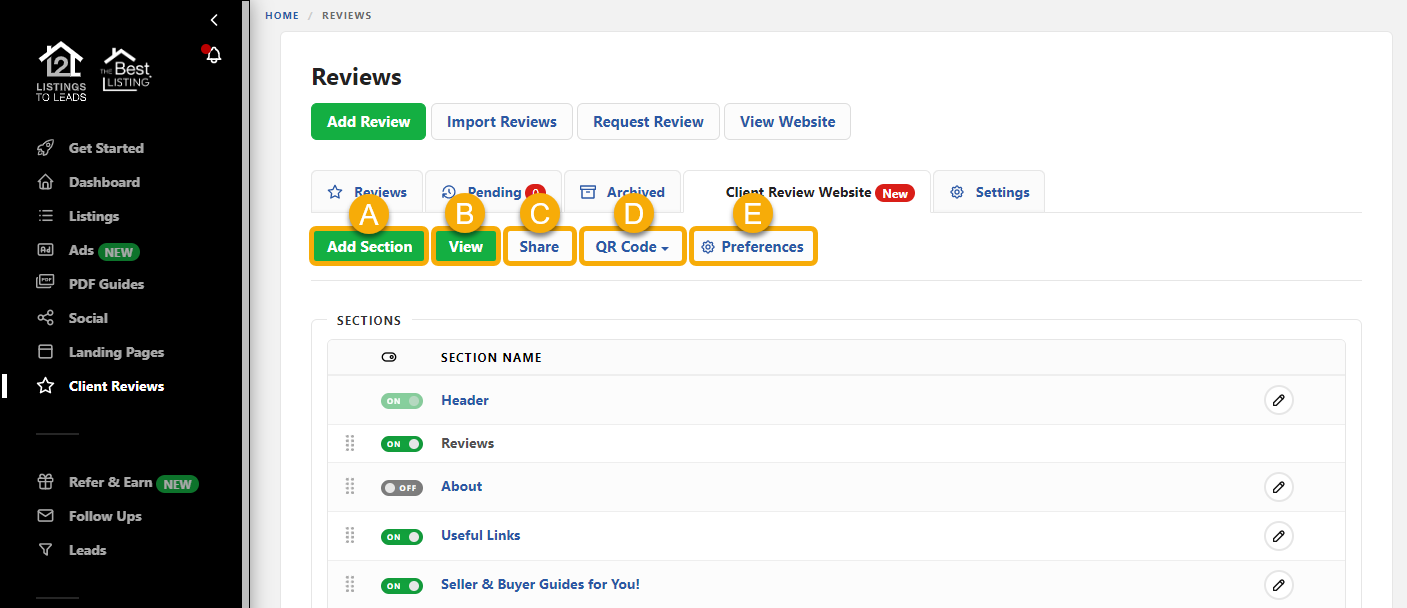
Task: Collapse the sidebar with the chevron
Action: (213, 19)
